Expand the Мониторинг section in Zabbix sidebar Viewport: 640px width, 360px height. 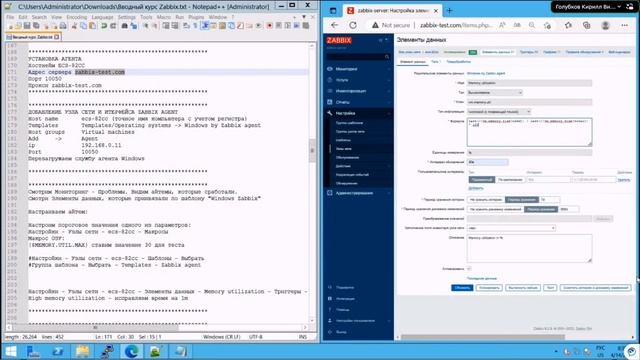coord(358,69)
